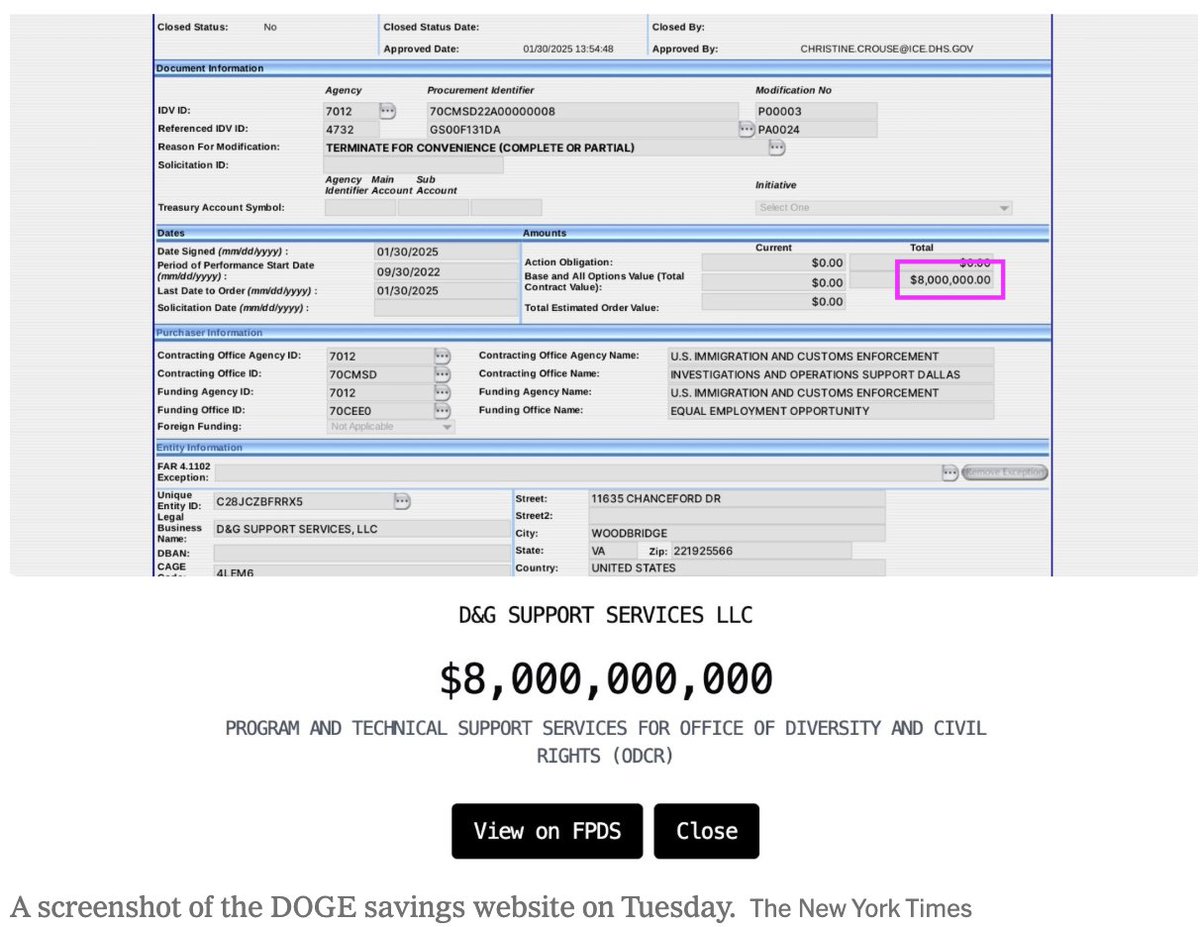Click the Treasury Agency Identifier field
The width and height of the screenshot is (1200, 927).
pyautogui.click(x=360, y=208)
